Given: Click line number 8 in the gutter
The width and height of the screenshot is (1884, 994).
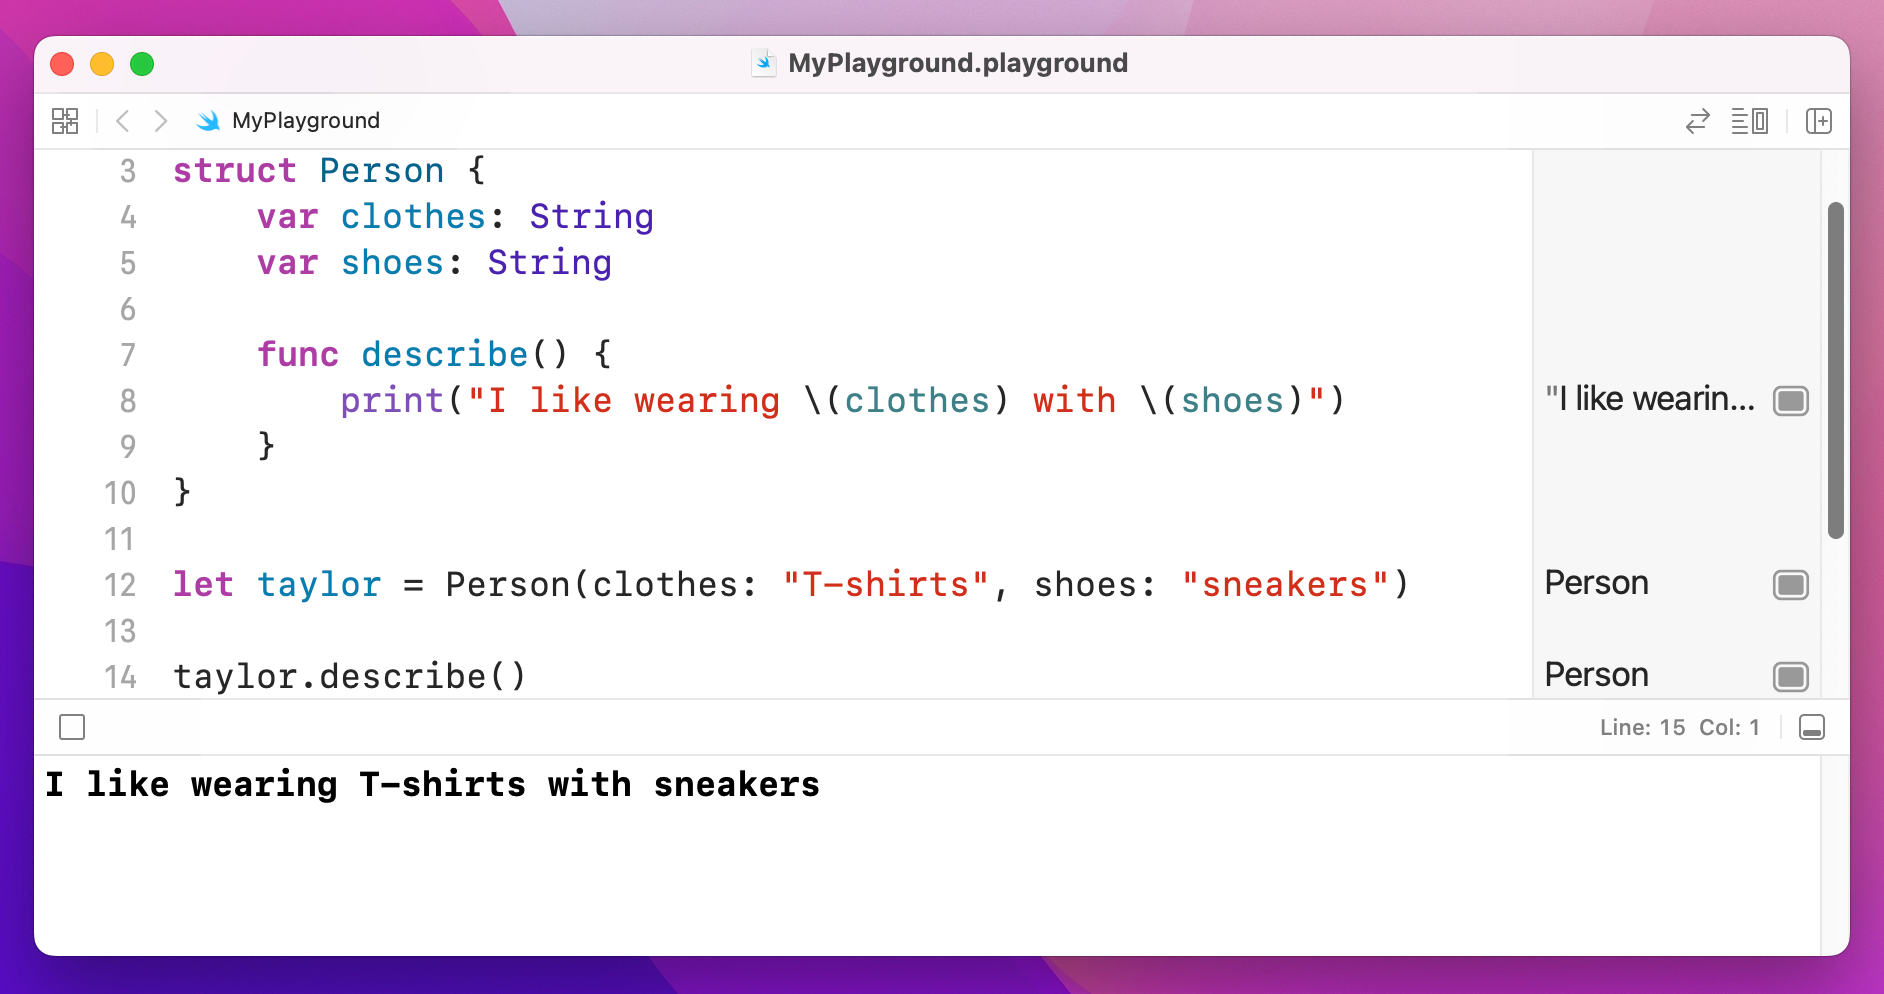Looking at the screenshot, I should click(127, 401).
